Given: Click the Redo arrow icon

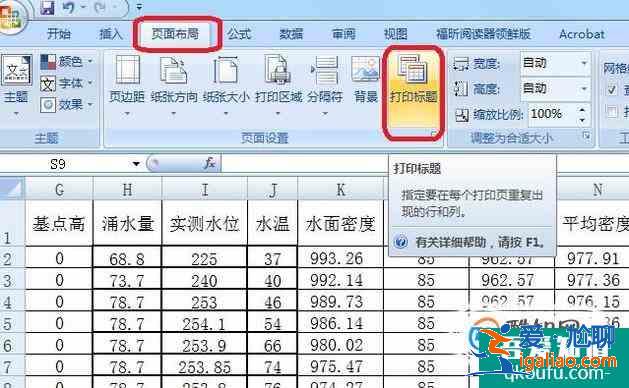Looking at the screenshot, I should tap(100, 7).
